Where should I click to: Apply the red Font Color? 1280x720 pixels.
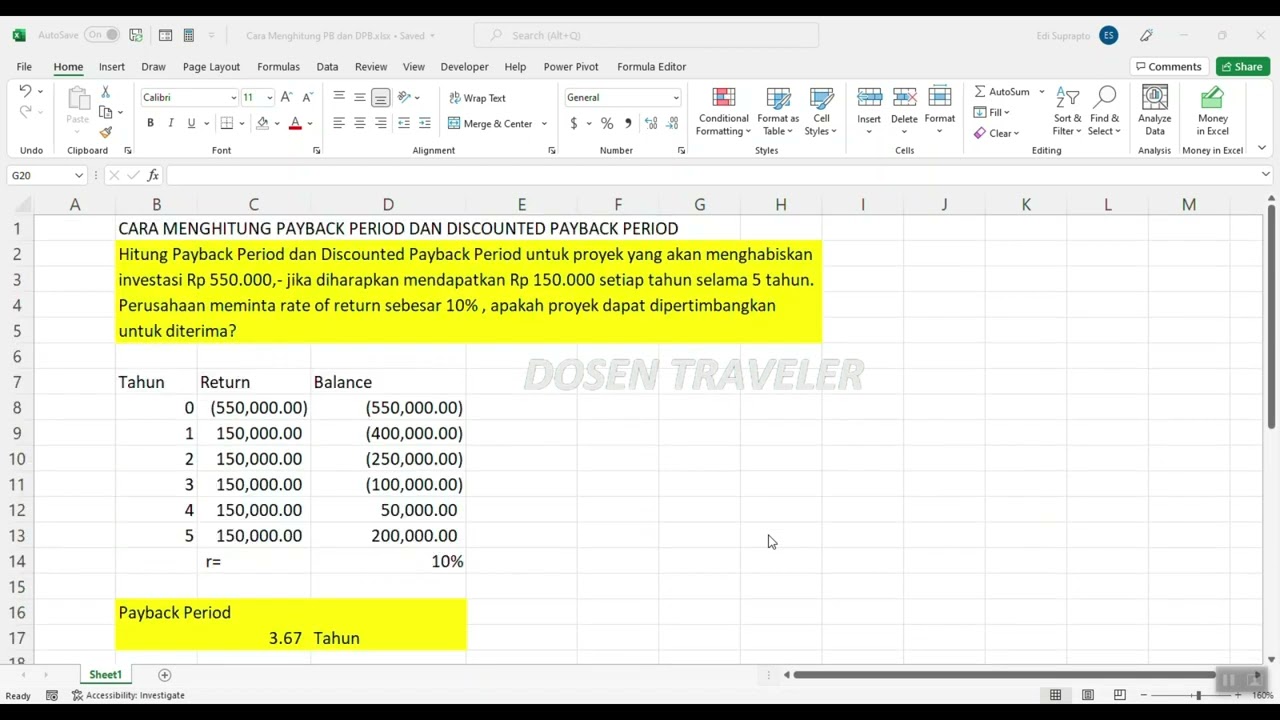pyautogui.click(x=295, y=123)
